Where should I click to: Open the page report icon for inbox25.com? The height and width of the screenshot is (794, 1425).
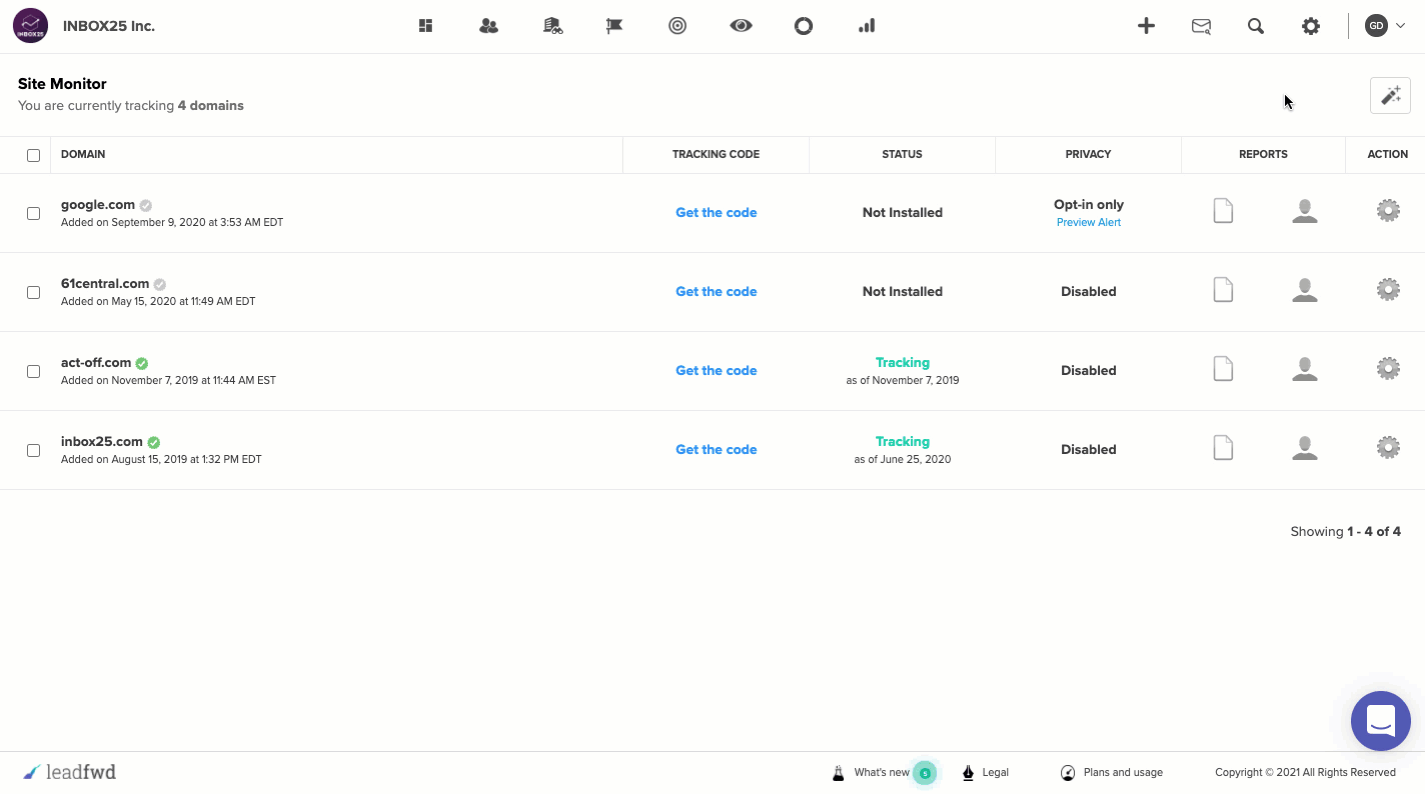1223,448
